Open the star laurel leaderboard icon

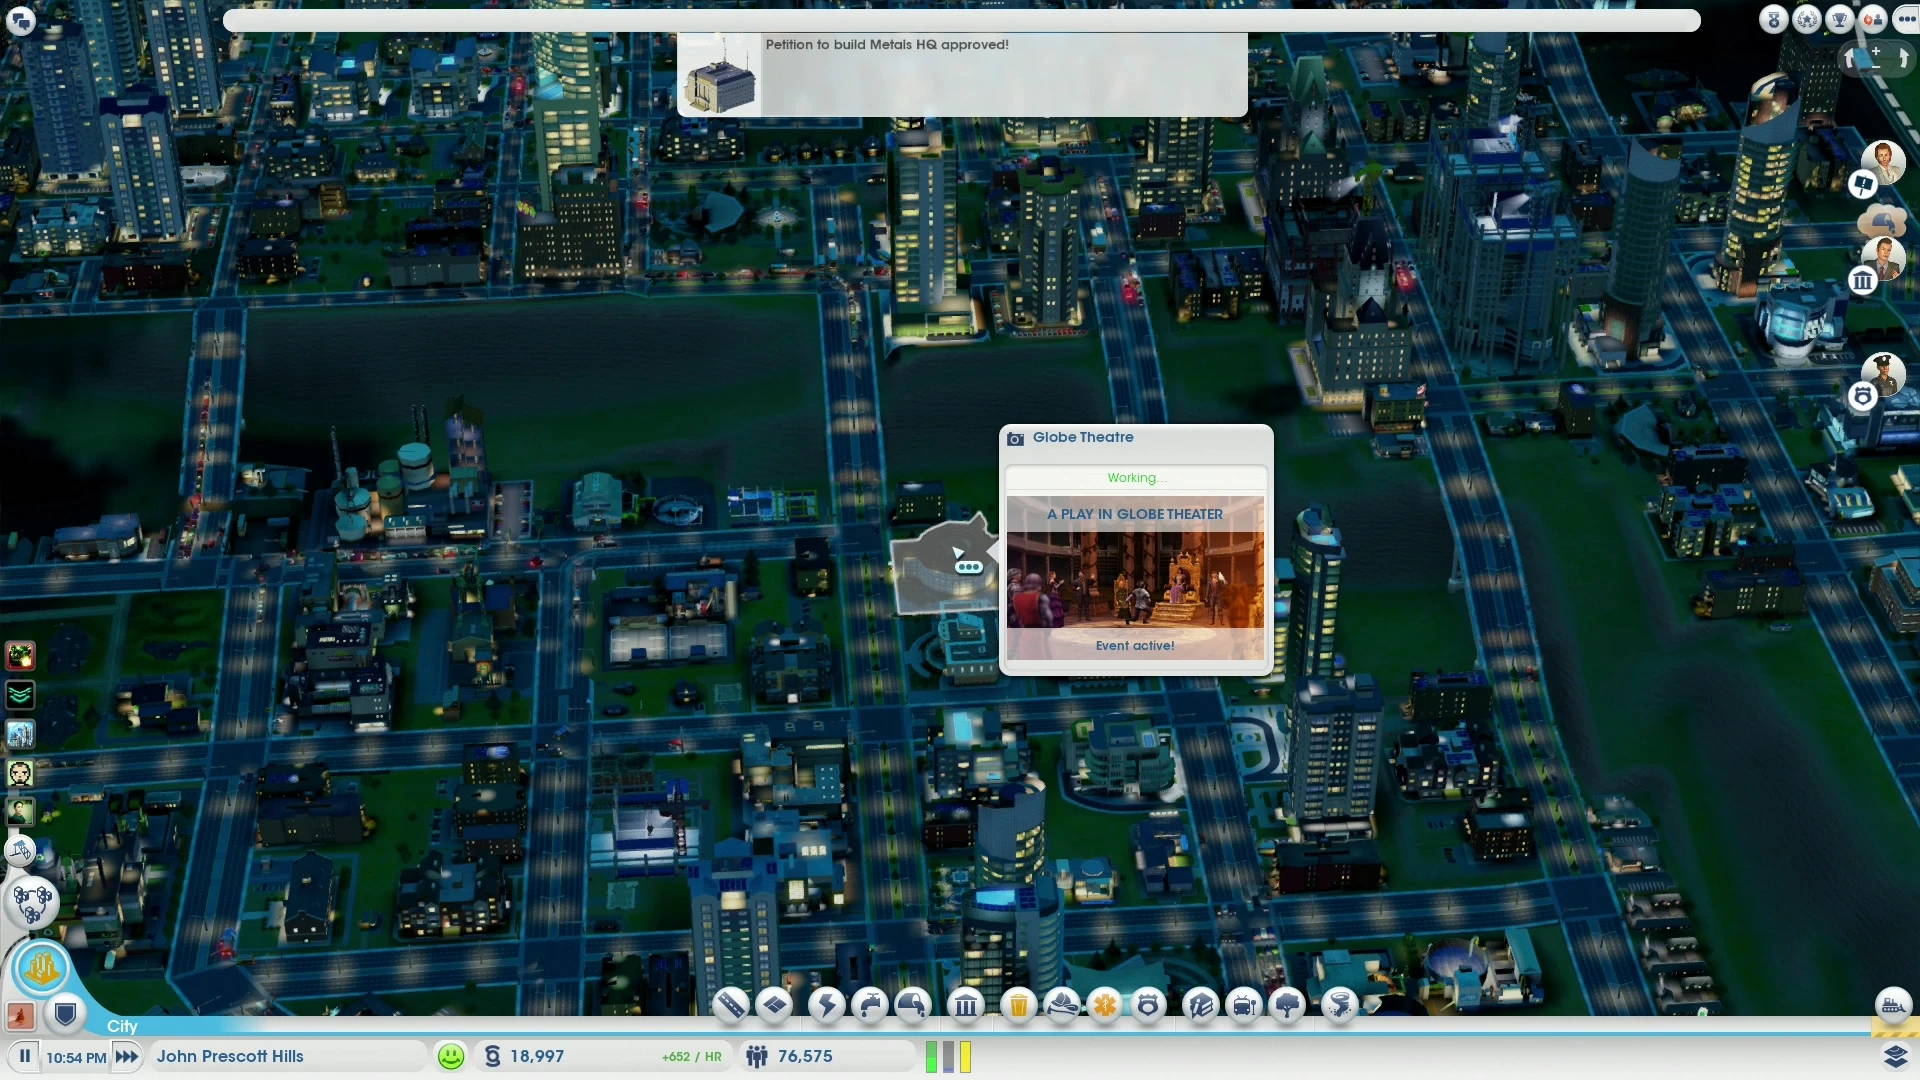pyautogui.click(x=1807, y=19)
